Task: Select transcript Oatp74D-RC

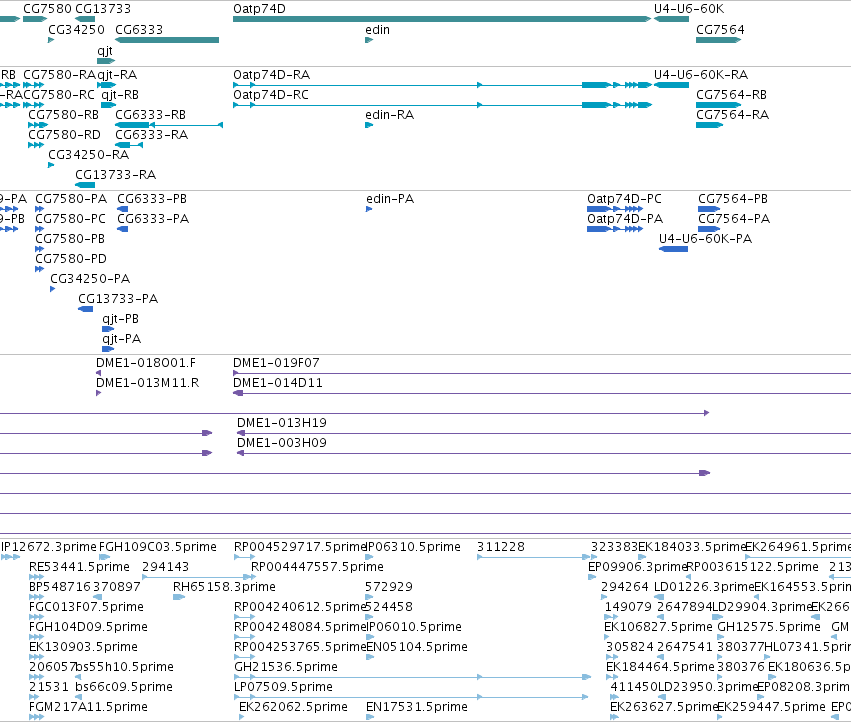Action: (x=442, y=105)
